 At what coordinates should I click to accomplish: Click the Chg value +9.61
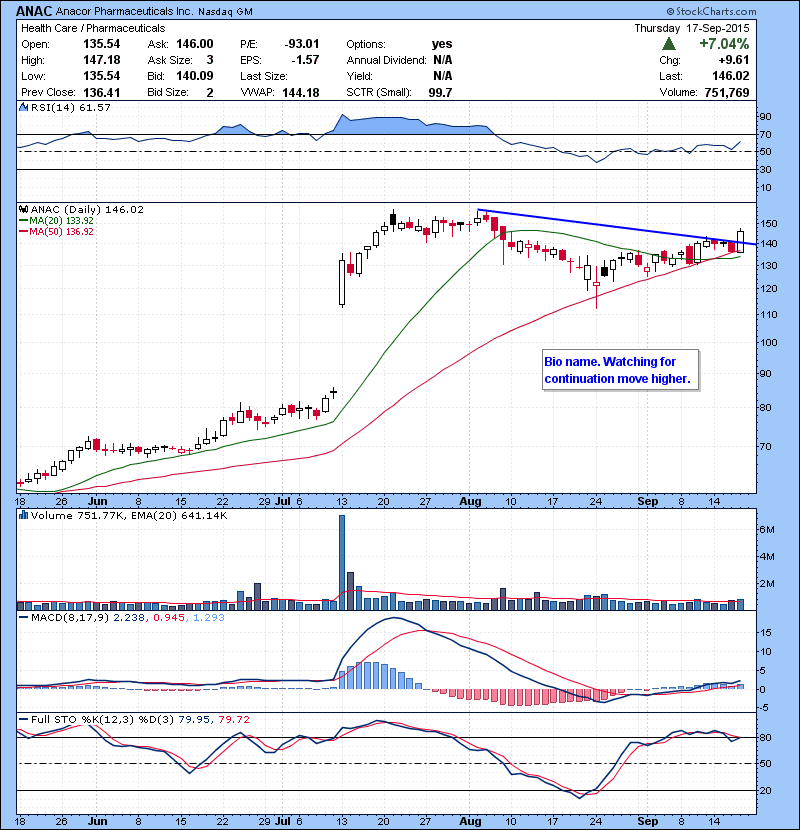tap(734, 60)
